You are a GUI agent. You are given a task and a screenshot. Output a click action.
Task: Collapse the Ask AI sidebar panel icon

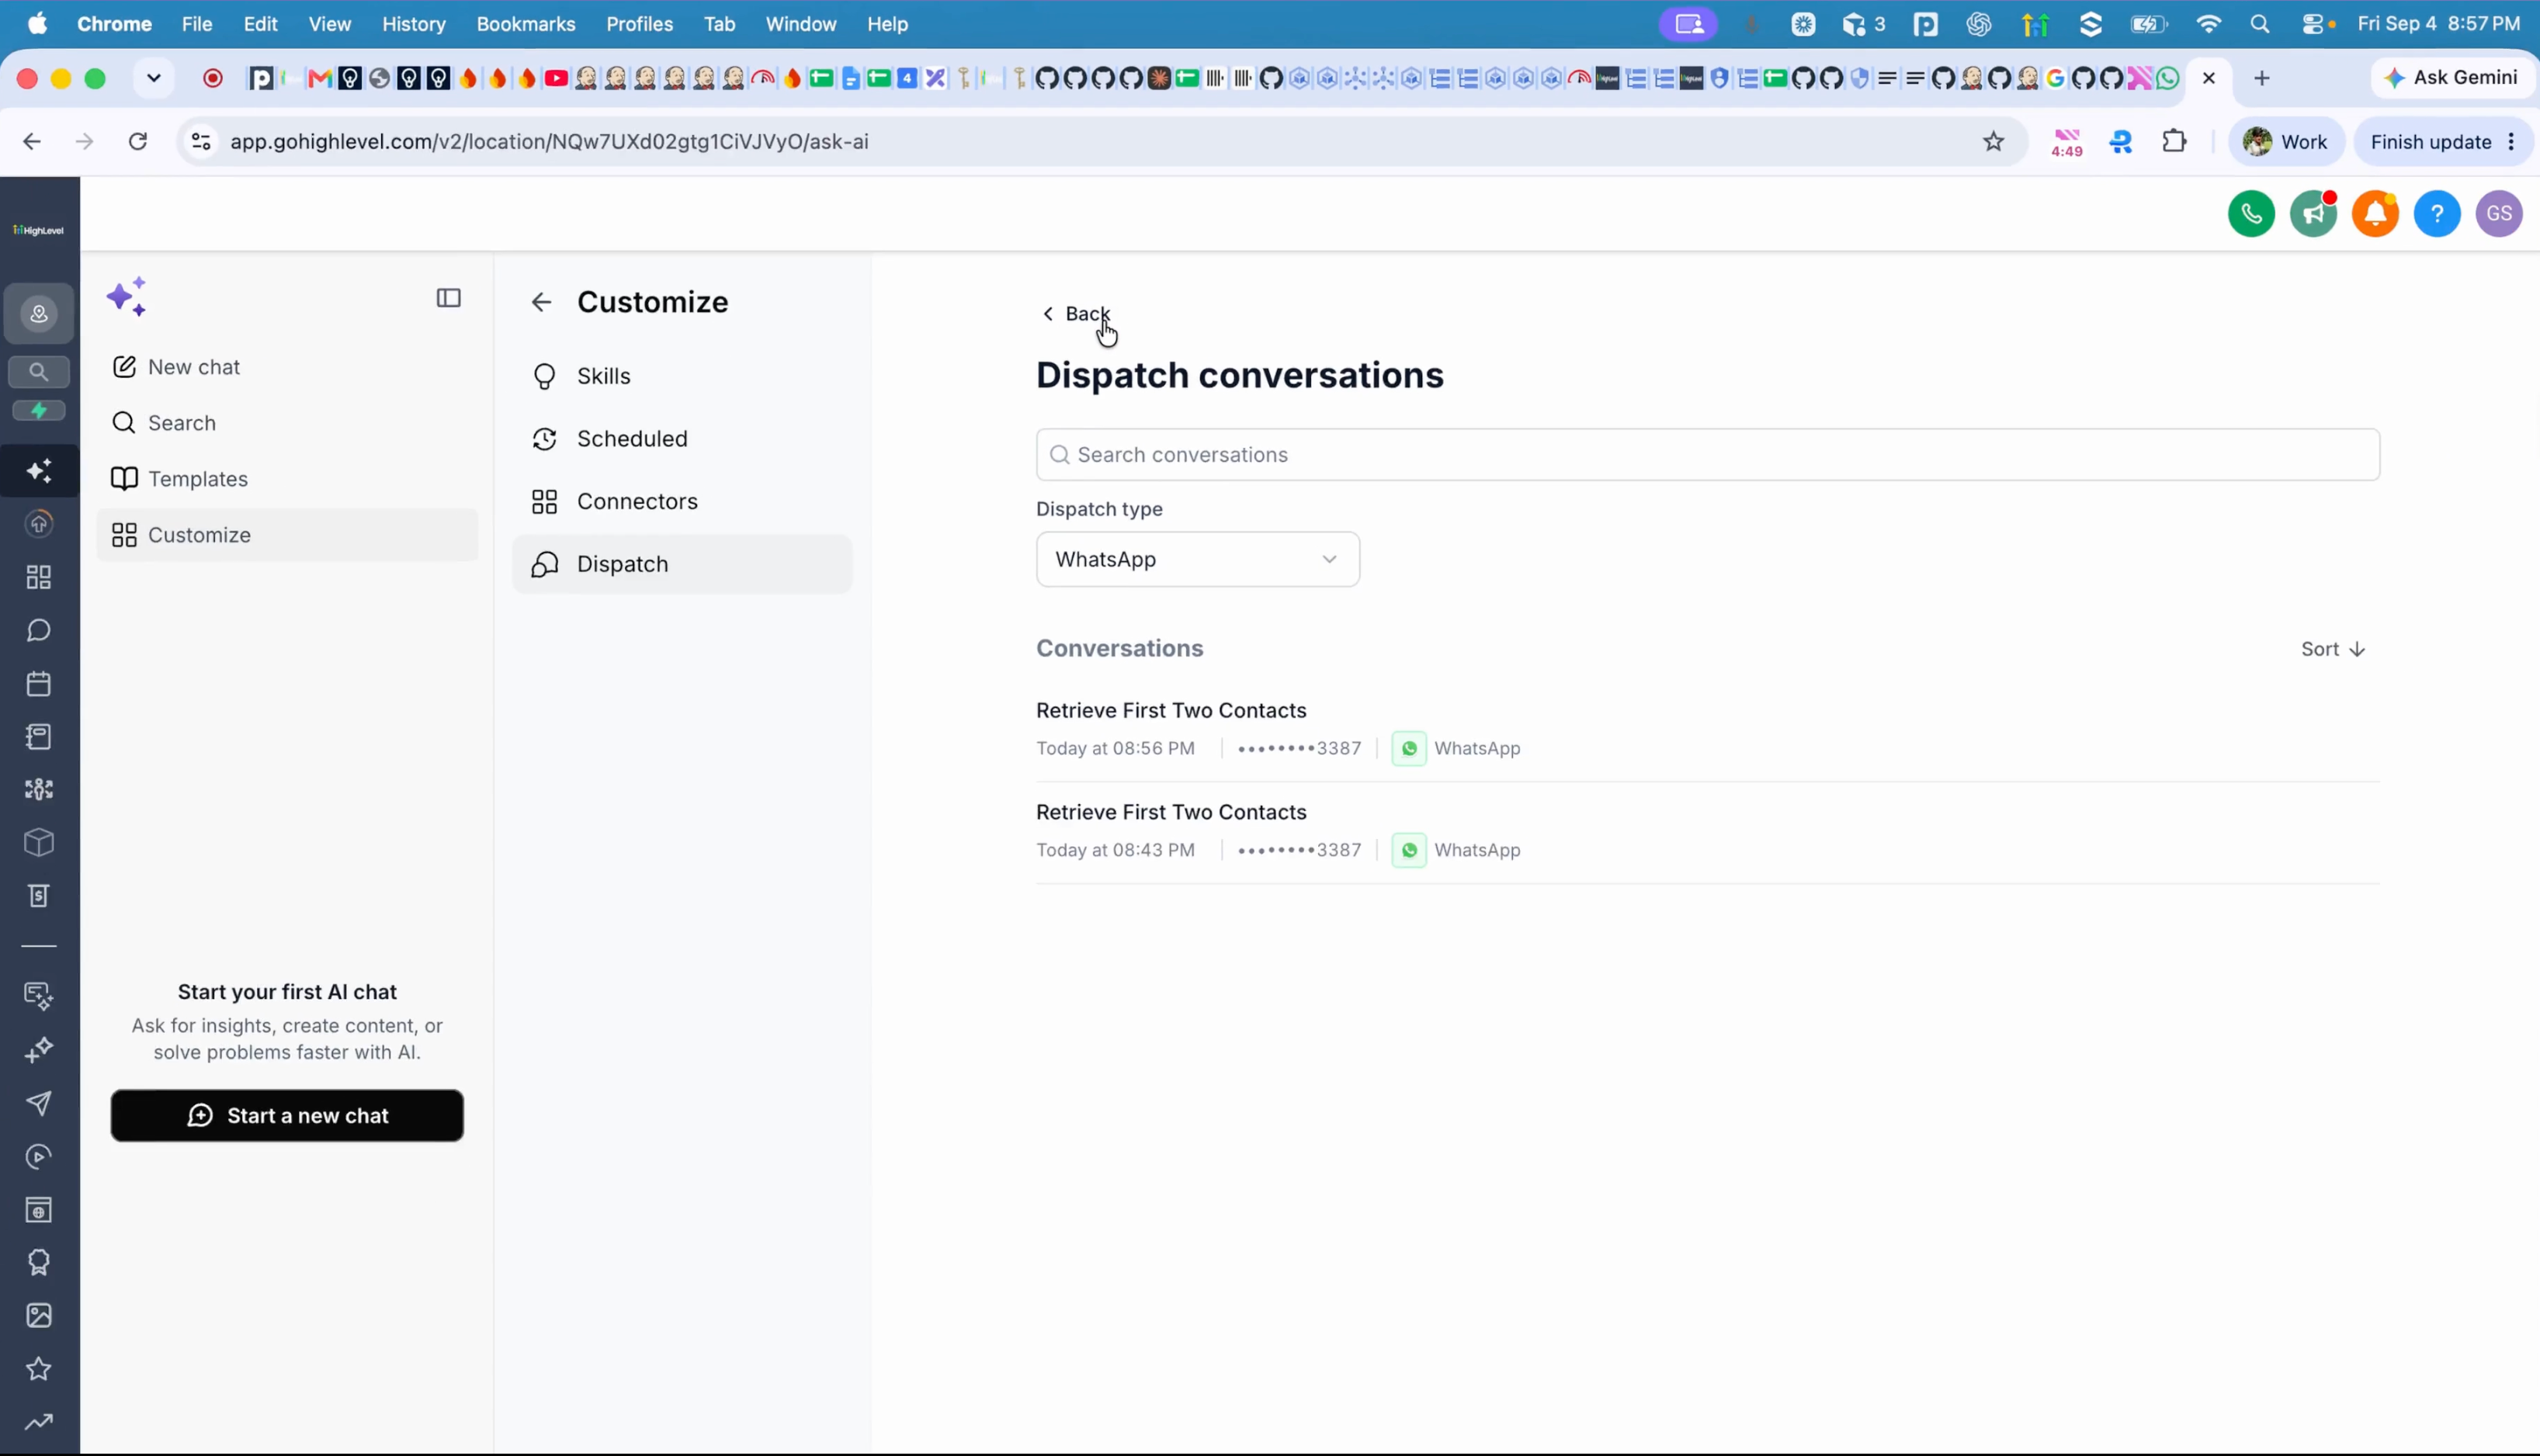(449, 298)
